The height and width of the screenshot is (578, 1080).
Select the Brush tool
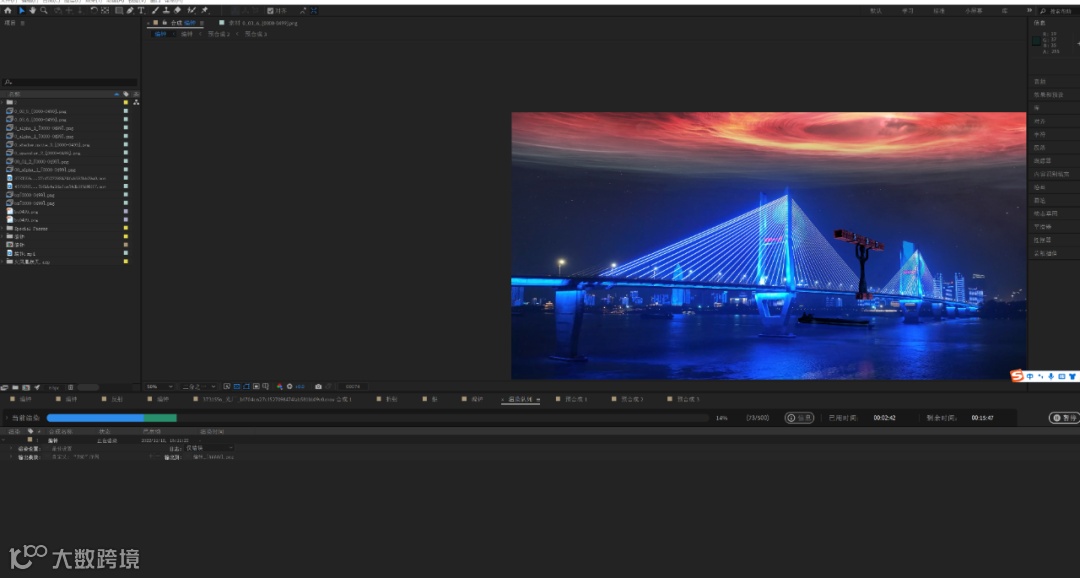(x=156, y=10)
